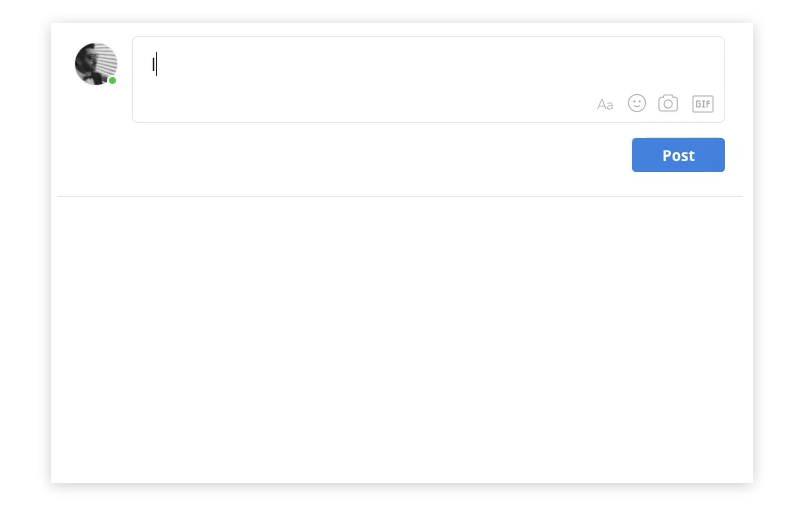Focus the empty post composer field
This screenshot has height=506, width=804.
tap(400, 68)
